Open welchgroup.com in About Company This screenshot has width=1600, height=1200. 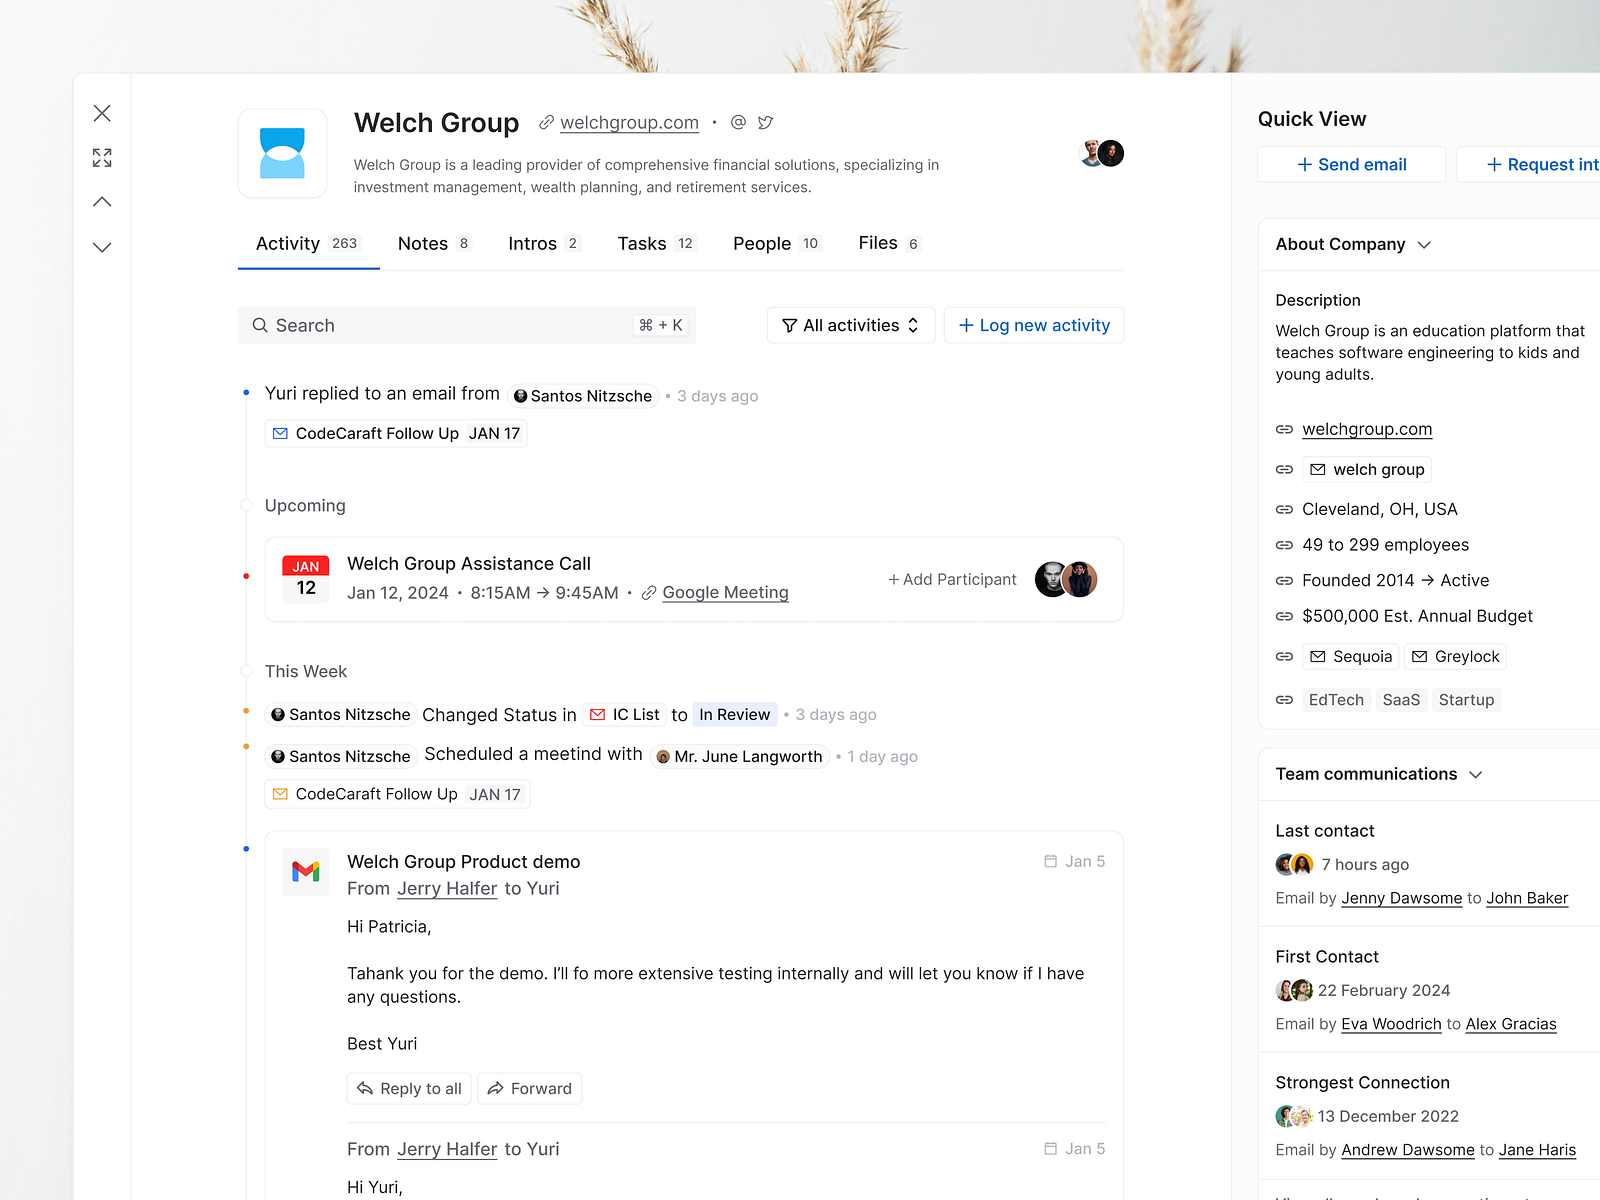[1367, 429]
